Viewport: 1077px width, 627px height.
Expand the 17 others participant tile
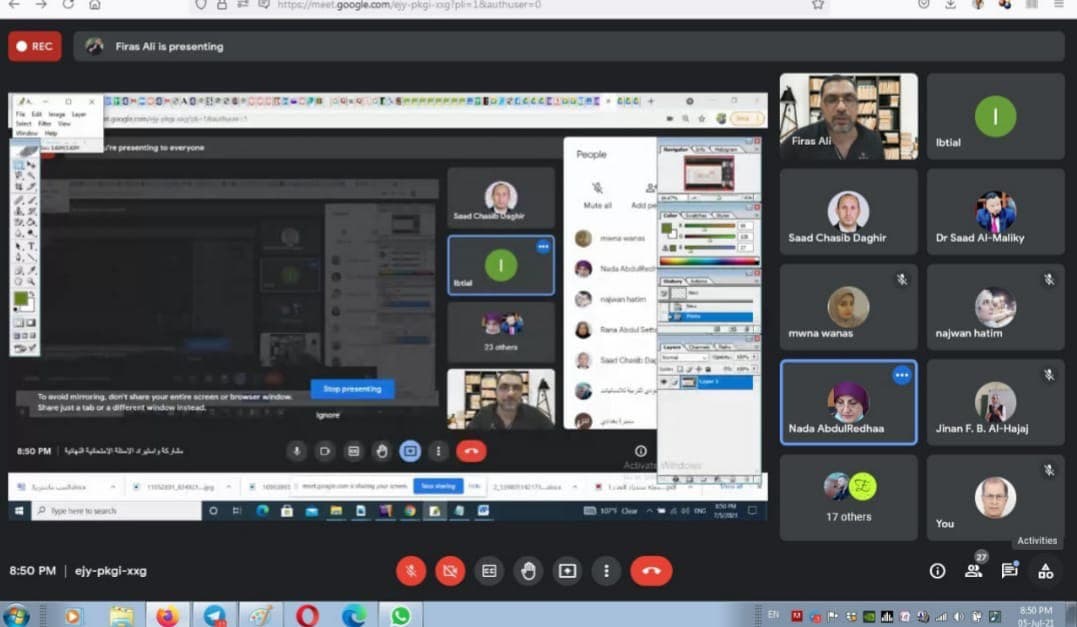tap(848, 498)
